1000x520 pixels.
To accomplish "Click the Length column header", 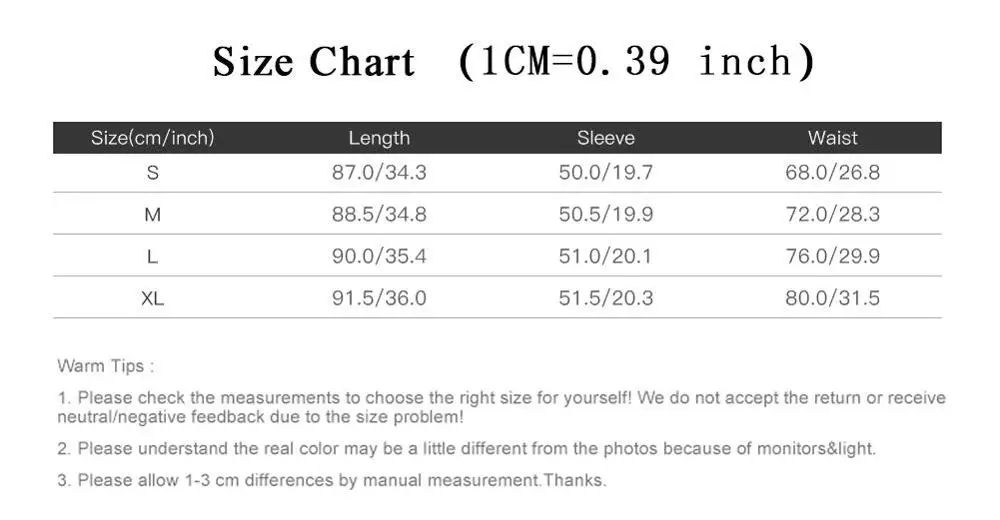I will click(379, 138).
